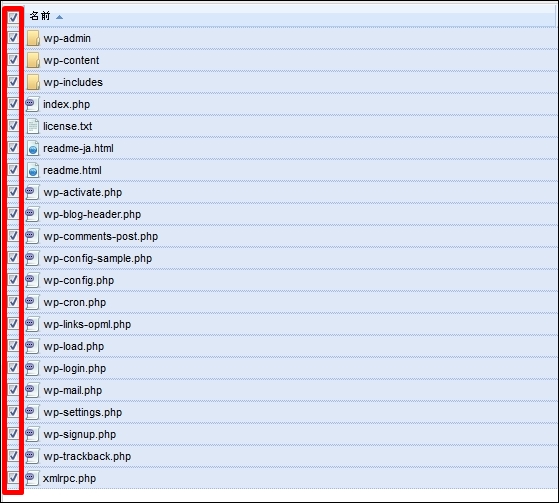The image size is (559, 503).
Task: Select the wp-load.php file name
Action: 74,347
